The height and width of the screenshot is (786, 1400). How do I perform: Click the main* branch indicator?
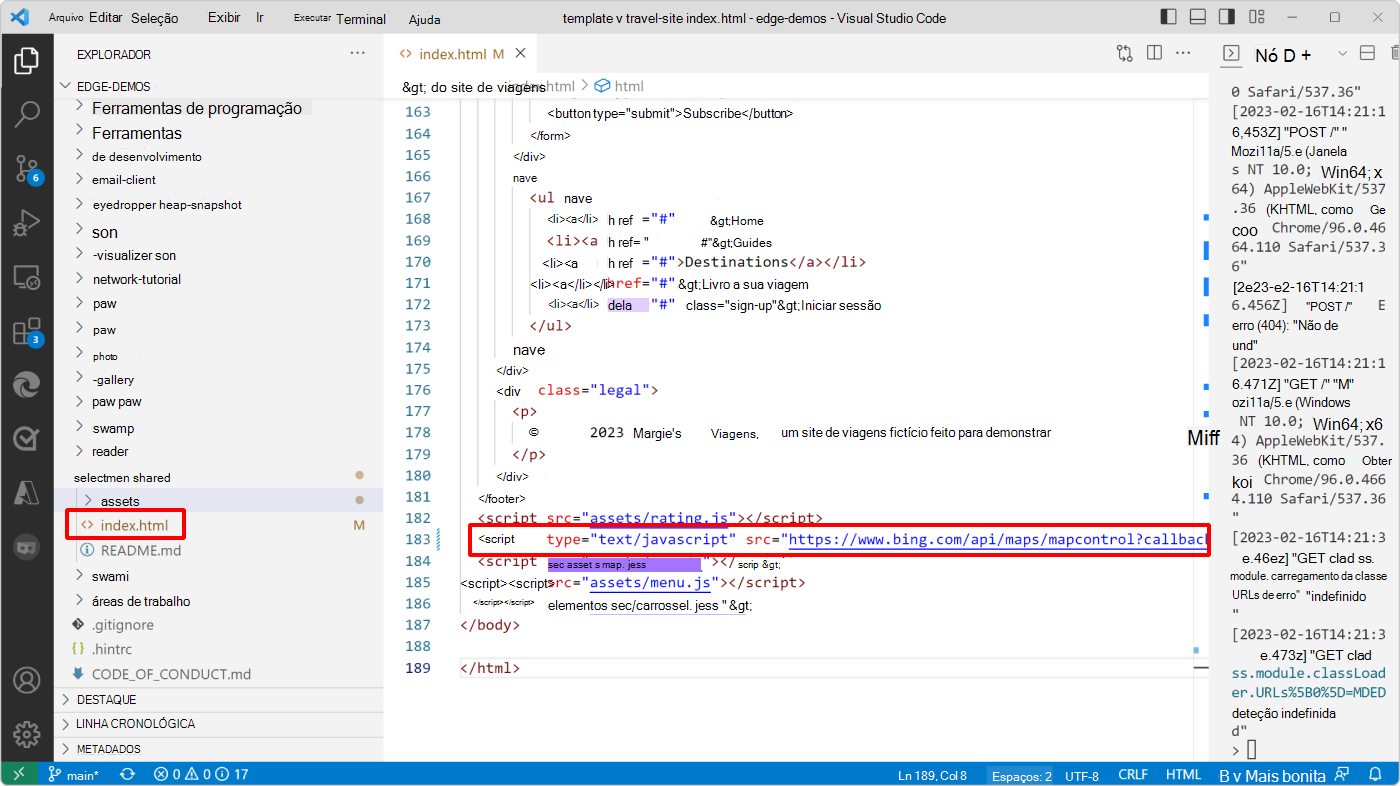click(74, 773)
